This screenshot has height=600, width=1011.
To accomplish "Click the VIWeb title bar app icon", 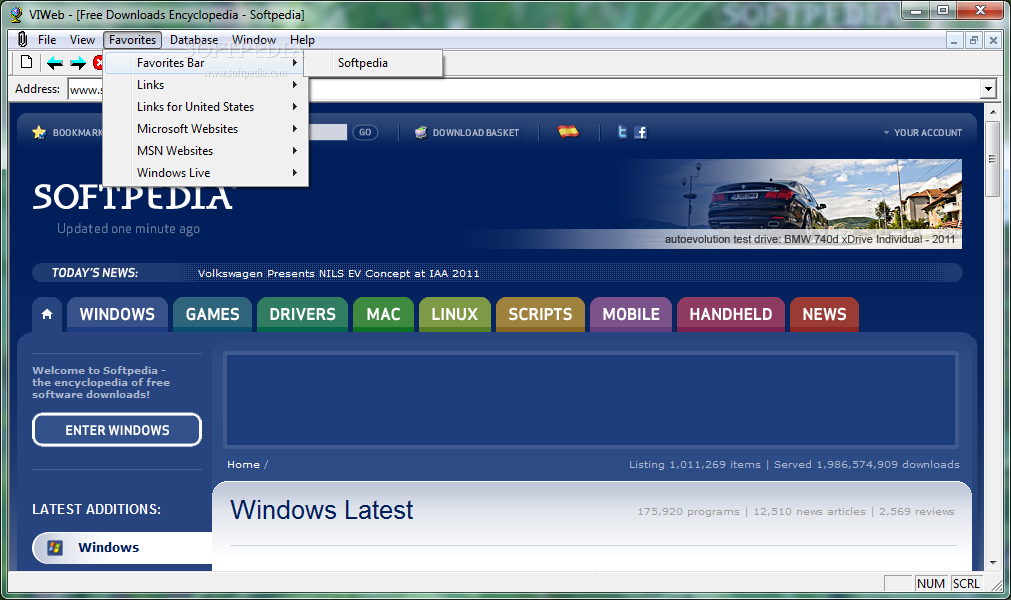I will [17, 14].
